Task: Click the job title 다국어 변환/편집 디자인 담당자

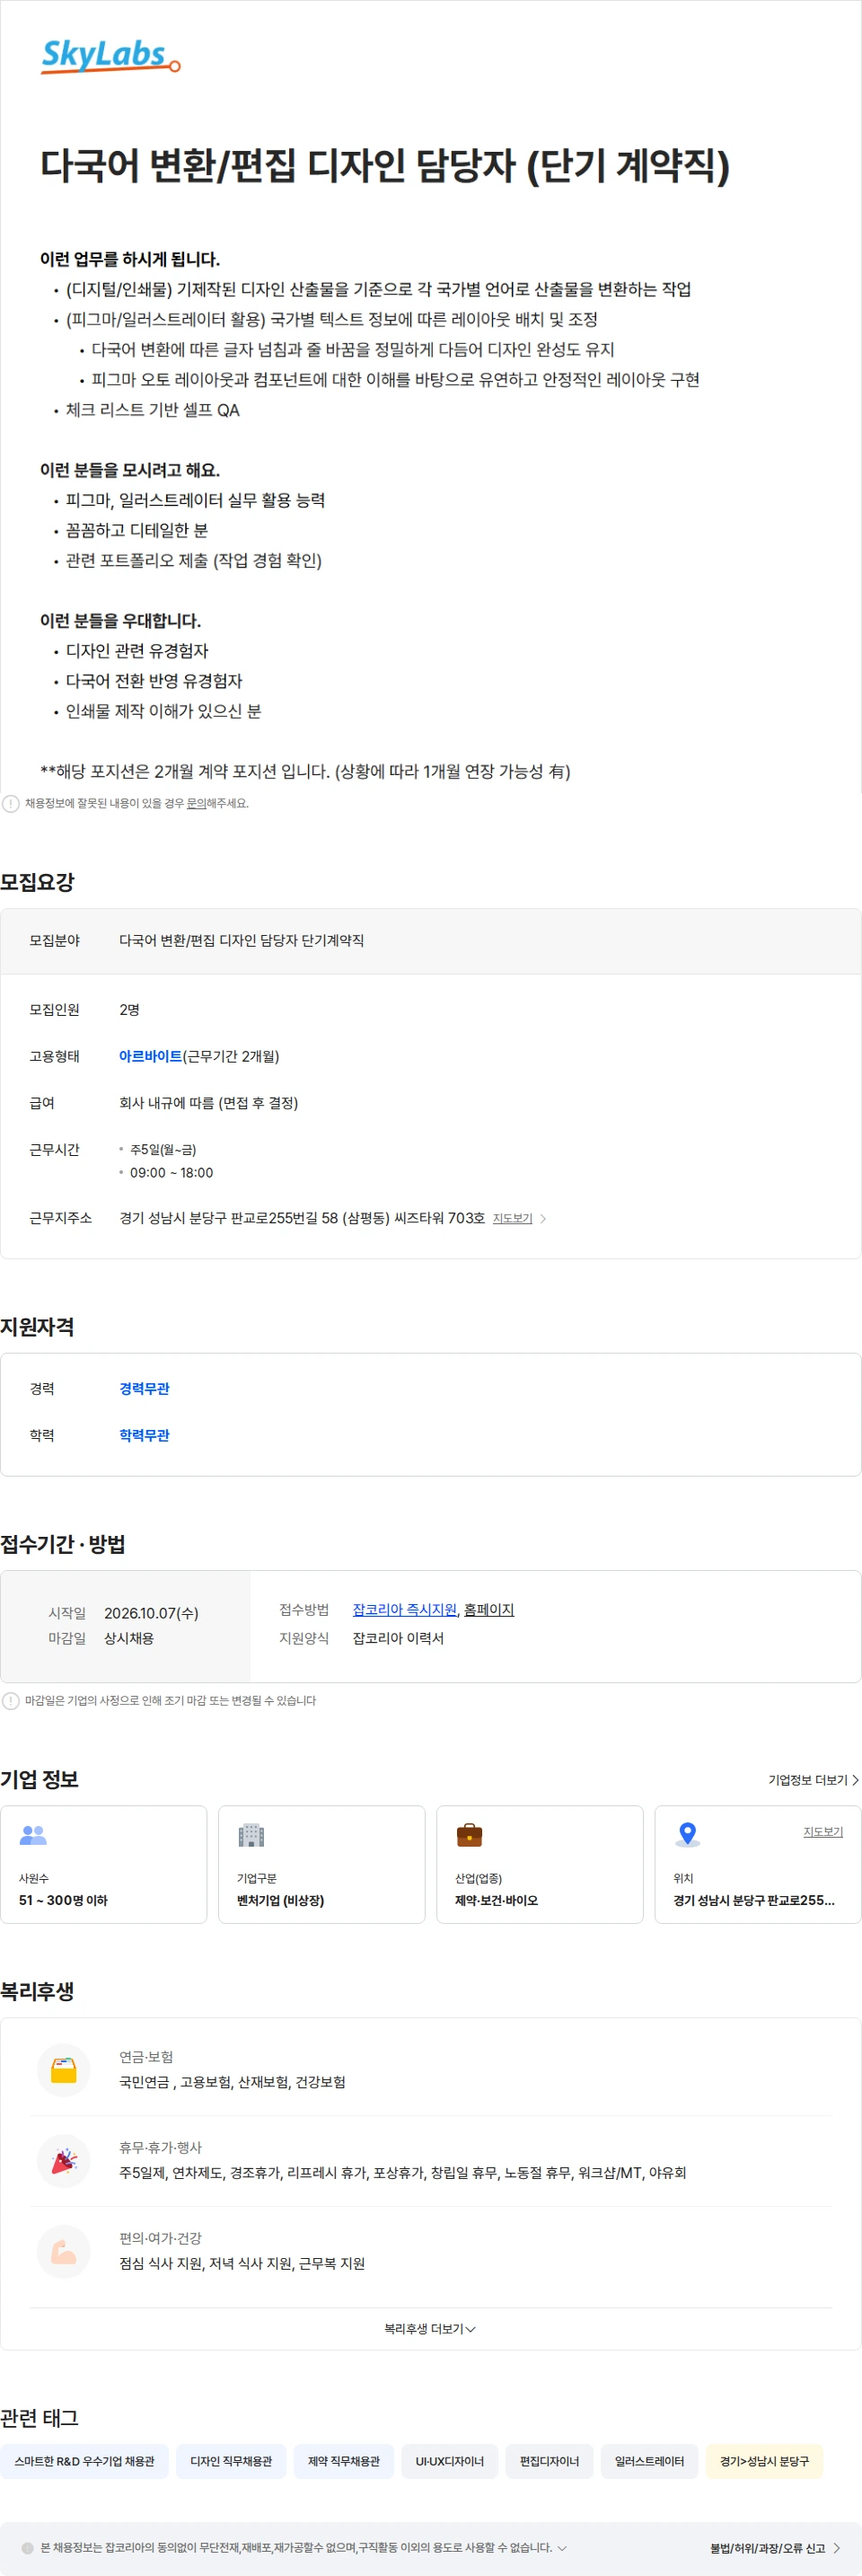Action: coord(385,165)
